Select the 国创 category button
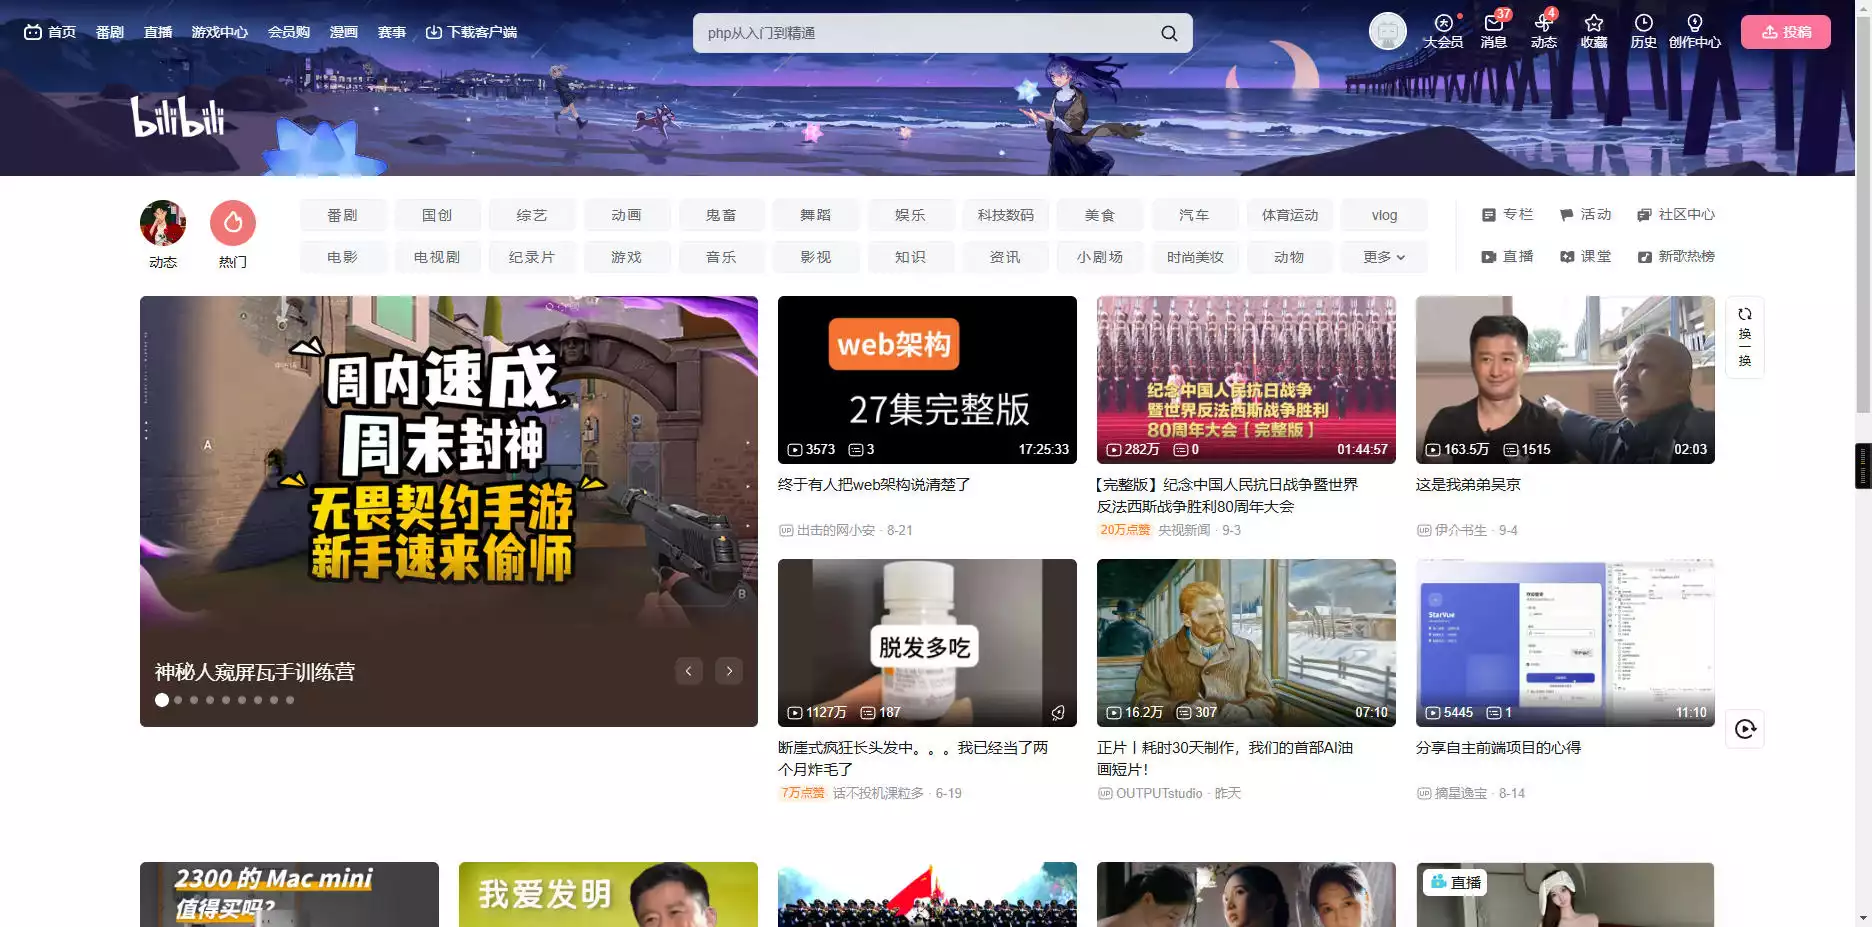 tap(437, 215)
